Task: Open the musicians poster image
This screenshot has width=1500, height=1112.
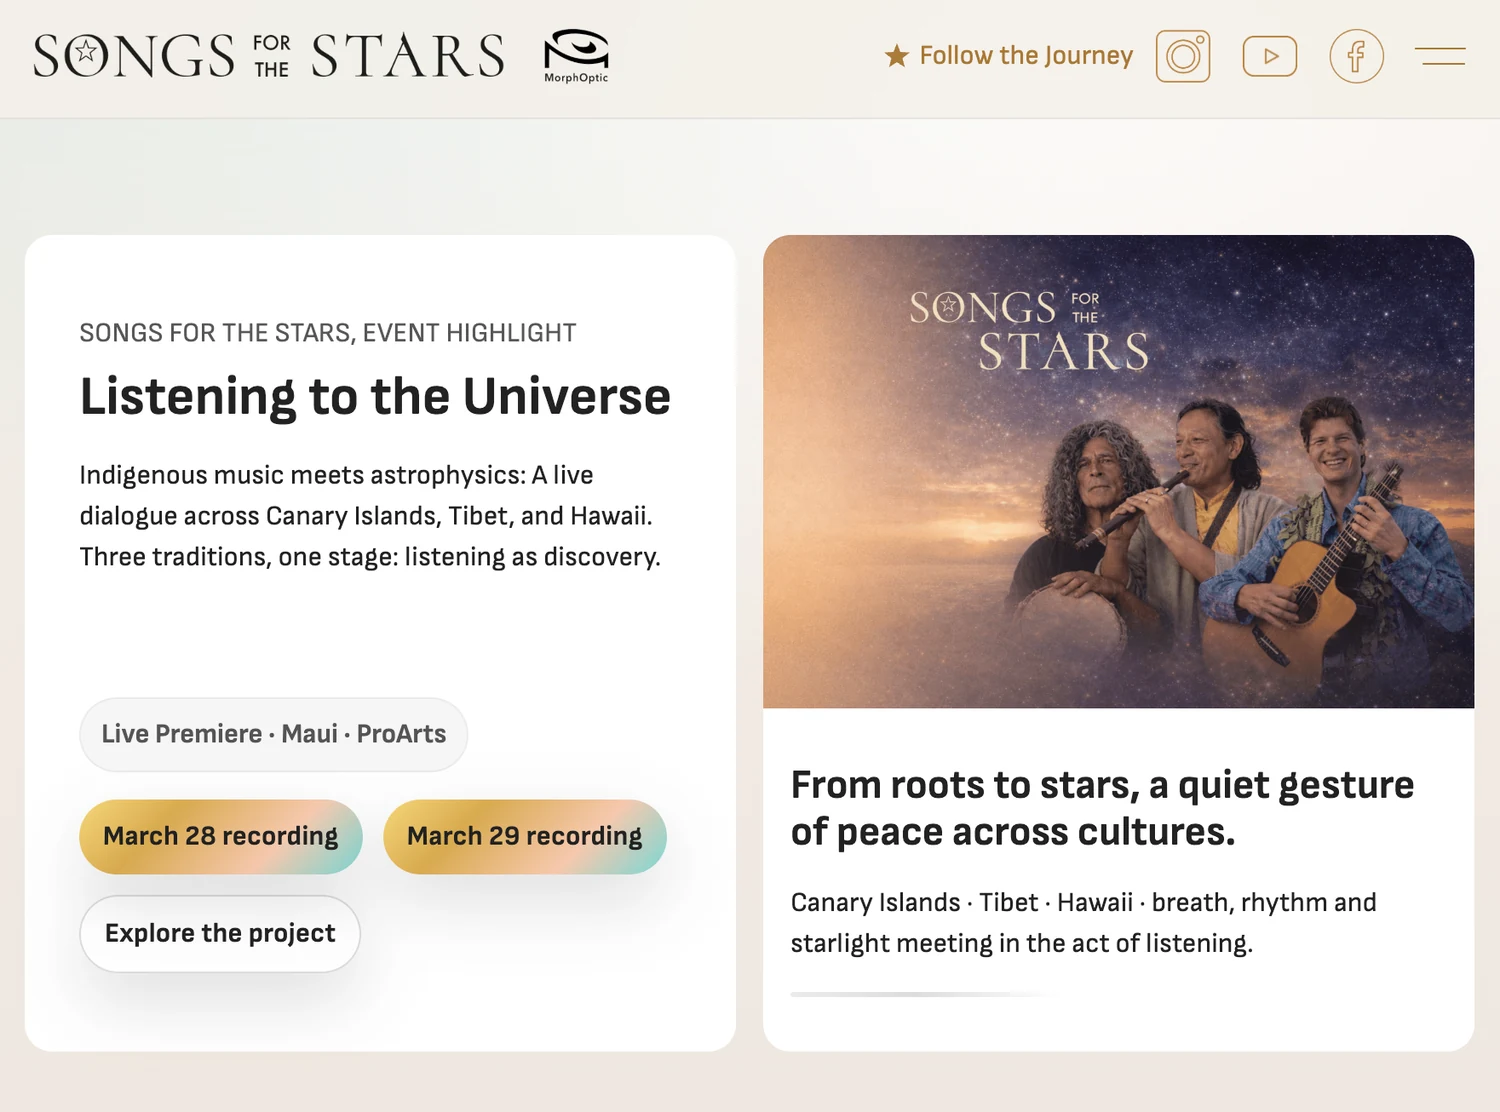Action: coord(1118,471)
